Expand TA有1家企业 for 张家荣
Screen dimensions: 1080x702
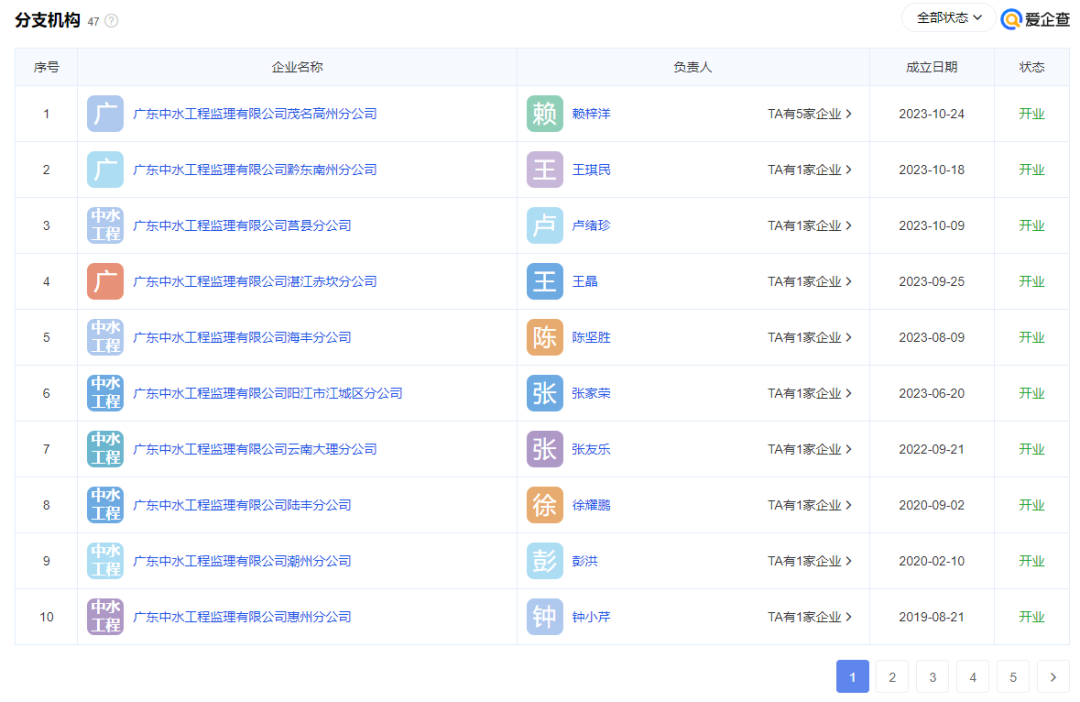(809, 394)
